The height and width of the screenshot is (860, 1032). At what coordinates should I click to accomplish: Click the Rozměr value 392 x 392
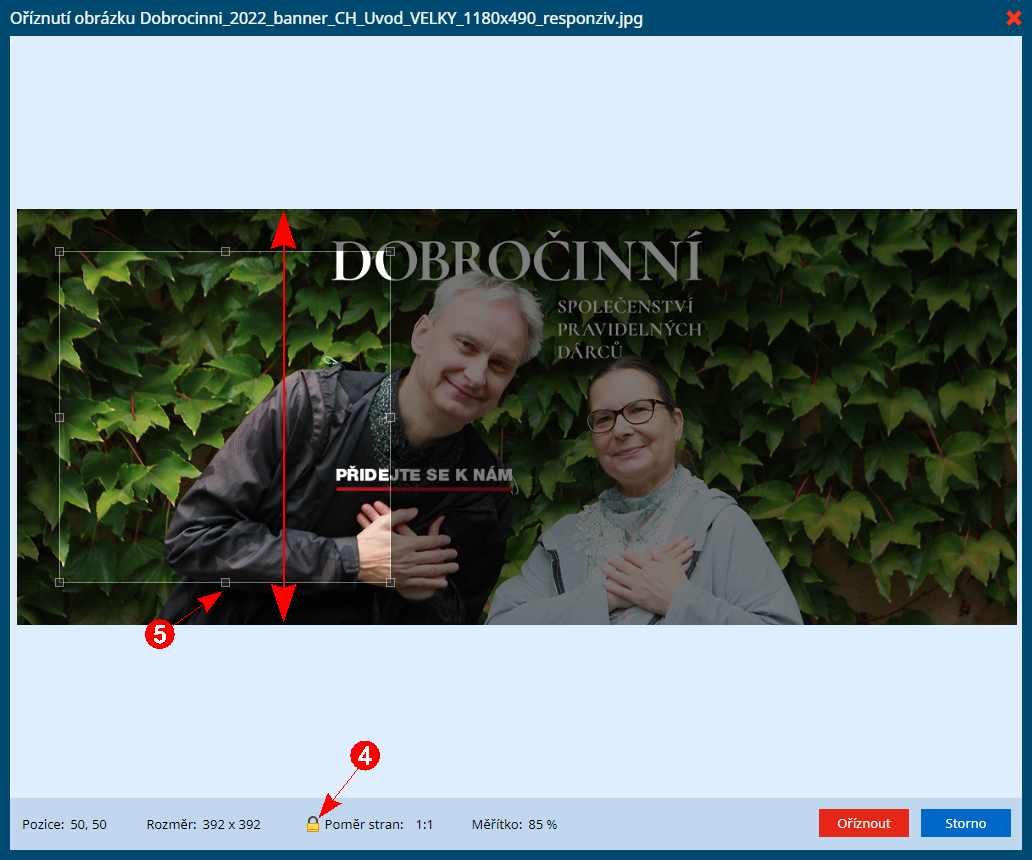tap(231, 824)
